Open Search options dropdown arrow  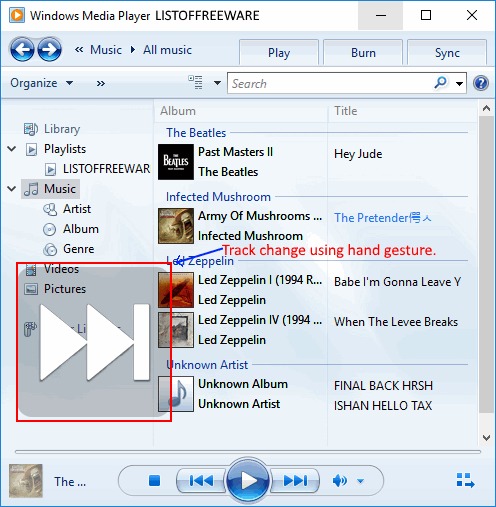click(x=459, y=83)
